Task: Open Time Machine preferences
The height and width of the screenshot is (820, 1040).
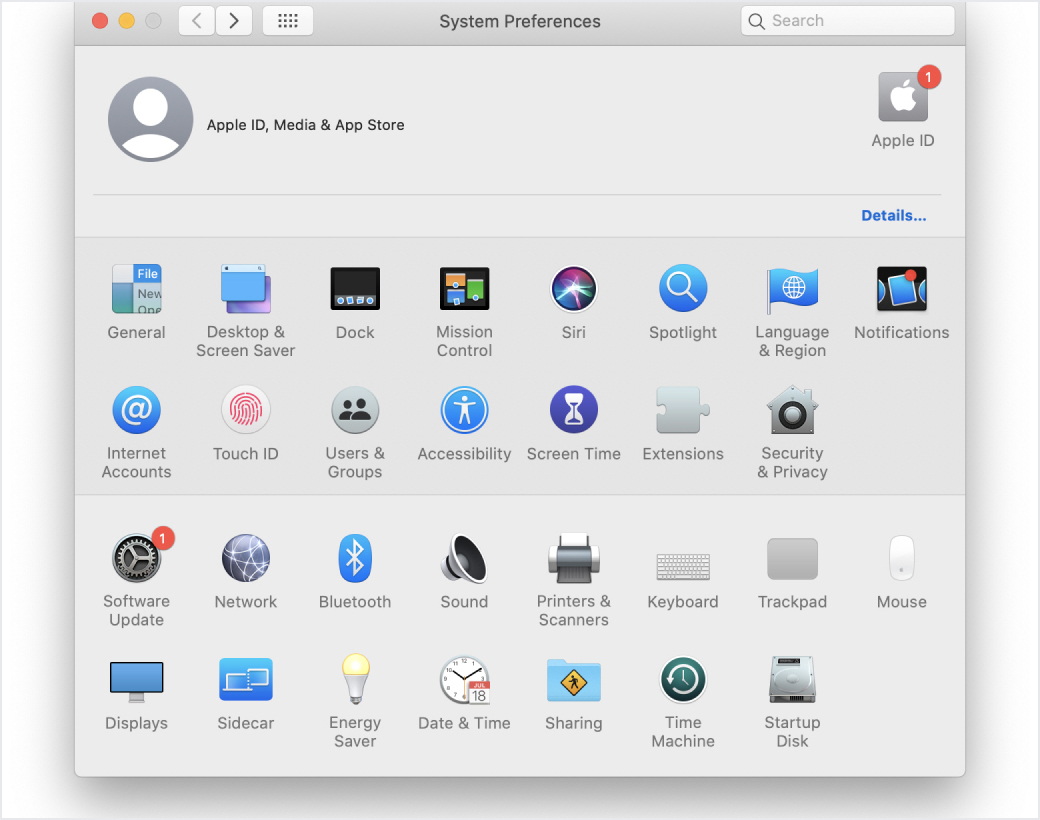Action: tap(683, 681)
